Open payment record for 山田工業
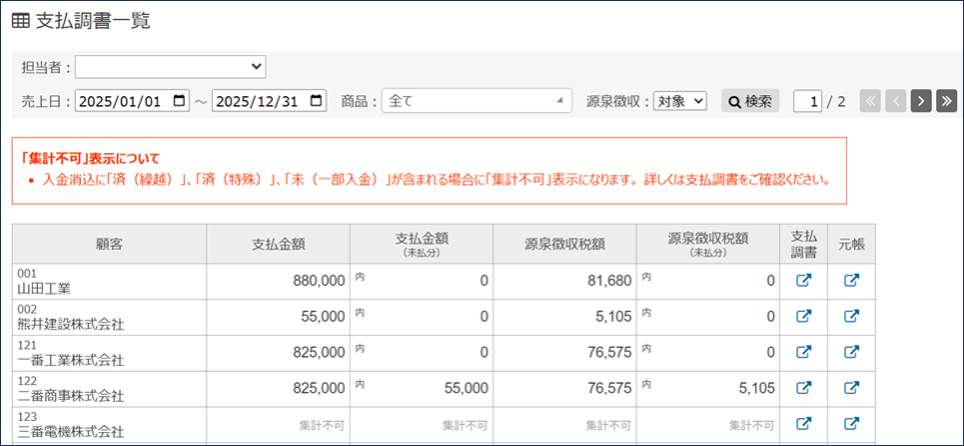Viewport: 964px width, 446px height. click(803, 281)
